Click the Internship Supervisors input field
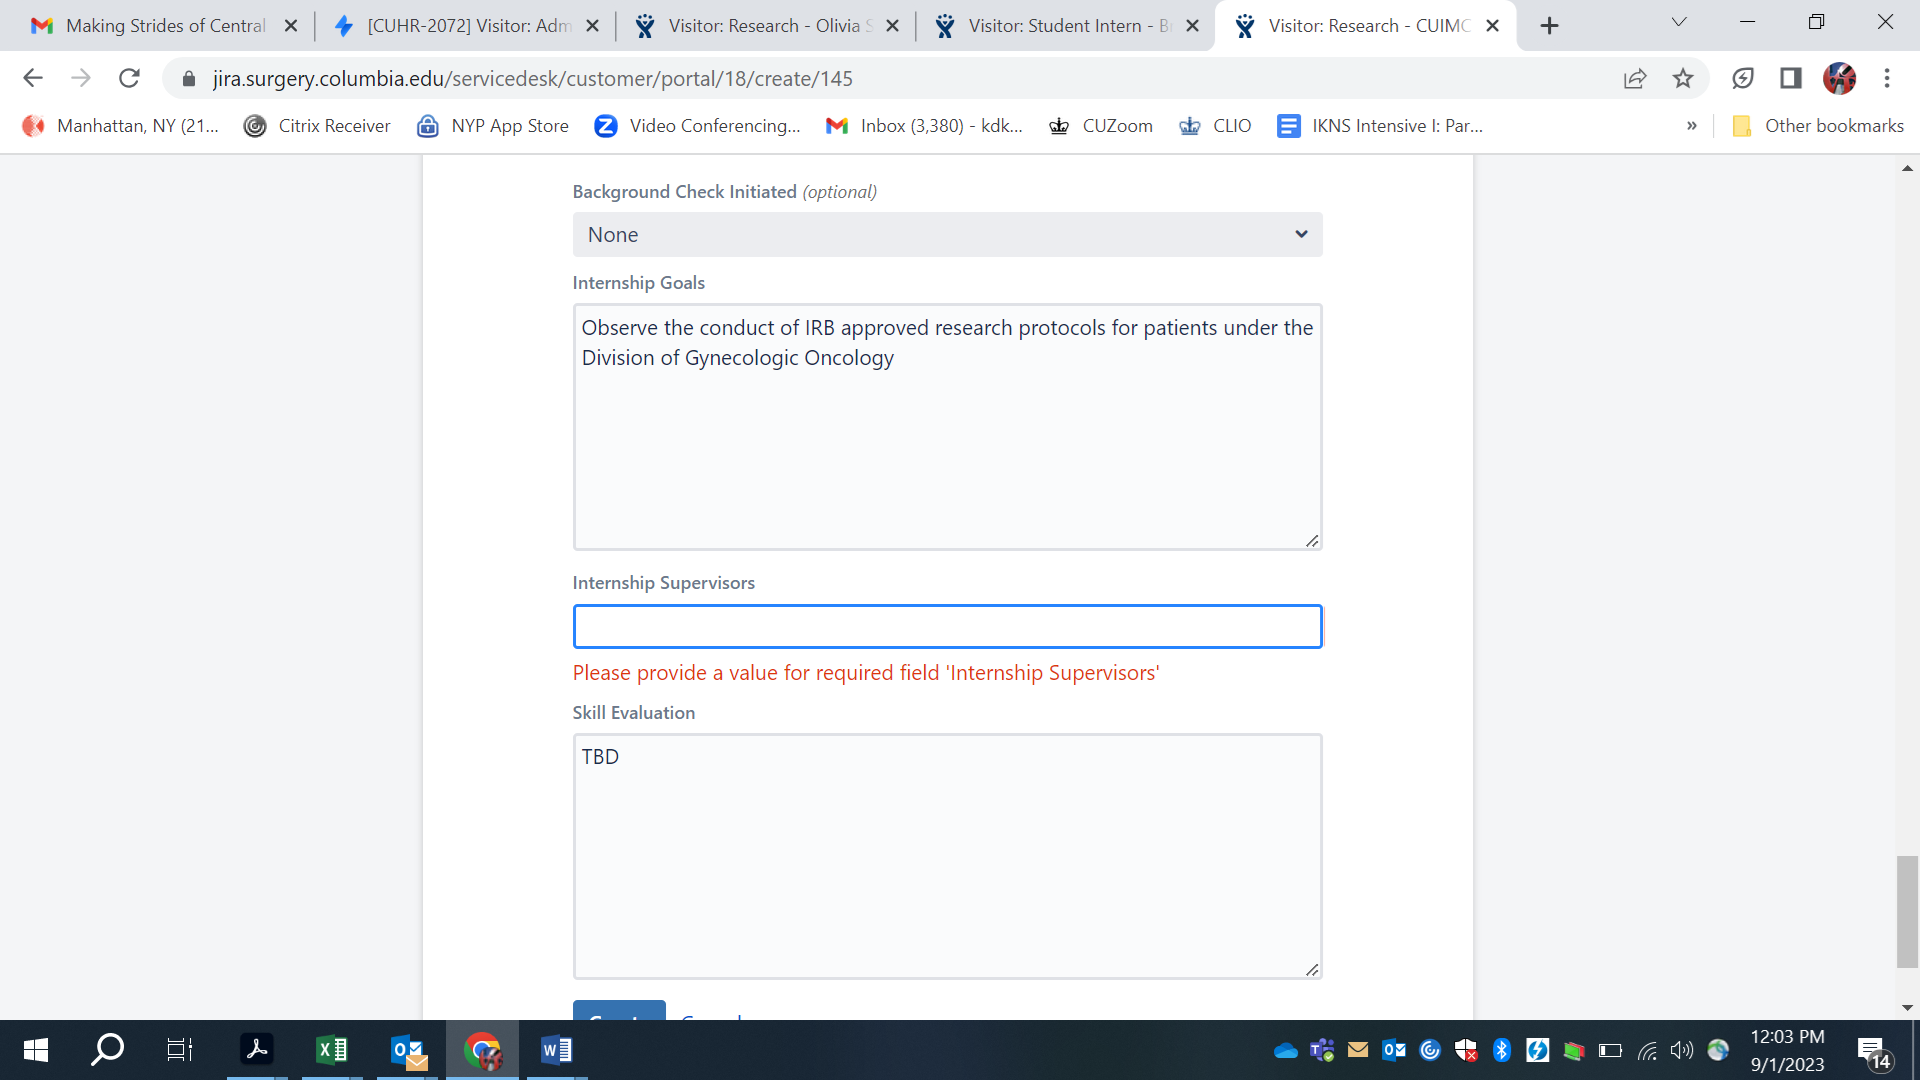This screenshot has width=1920, height=1080. point(947,626)
